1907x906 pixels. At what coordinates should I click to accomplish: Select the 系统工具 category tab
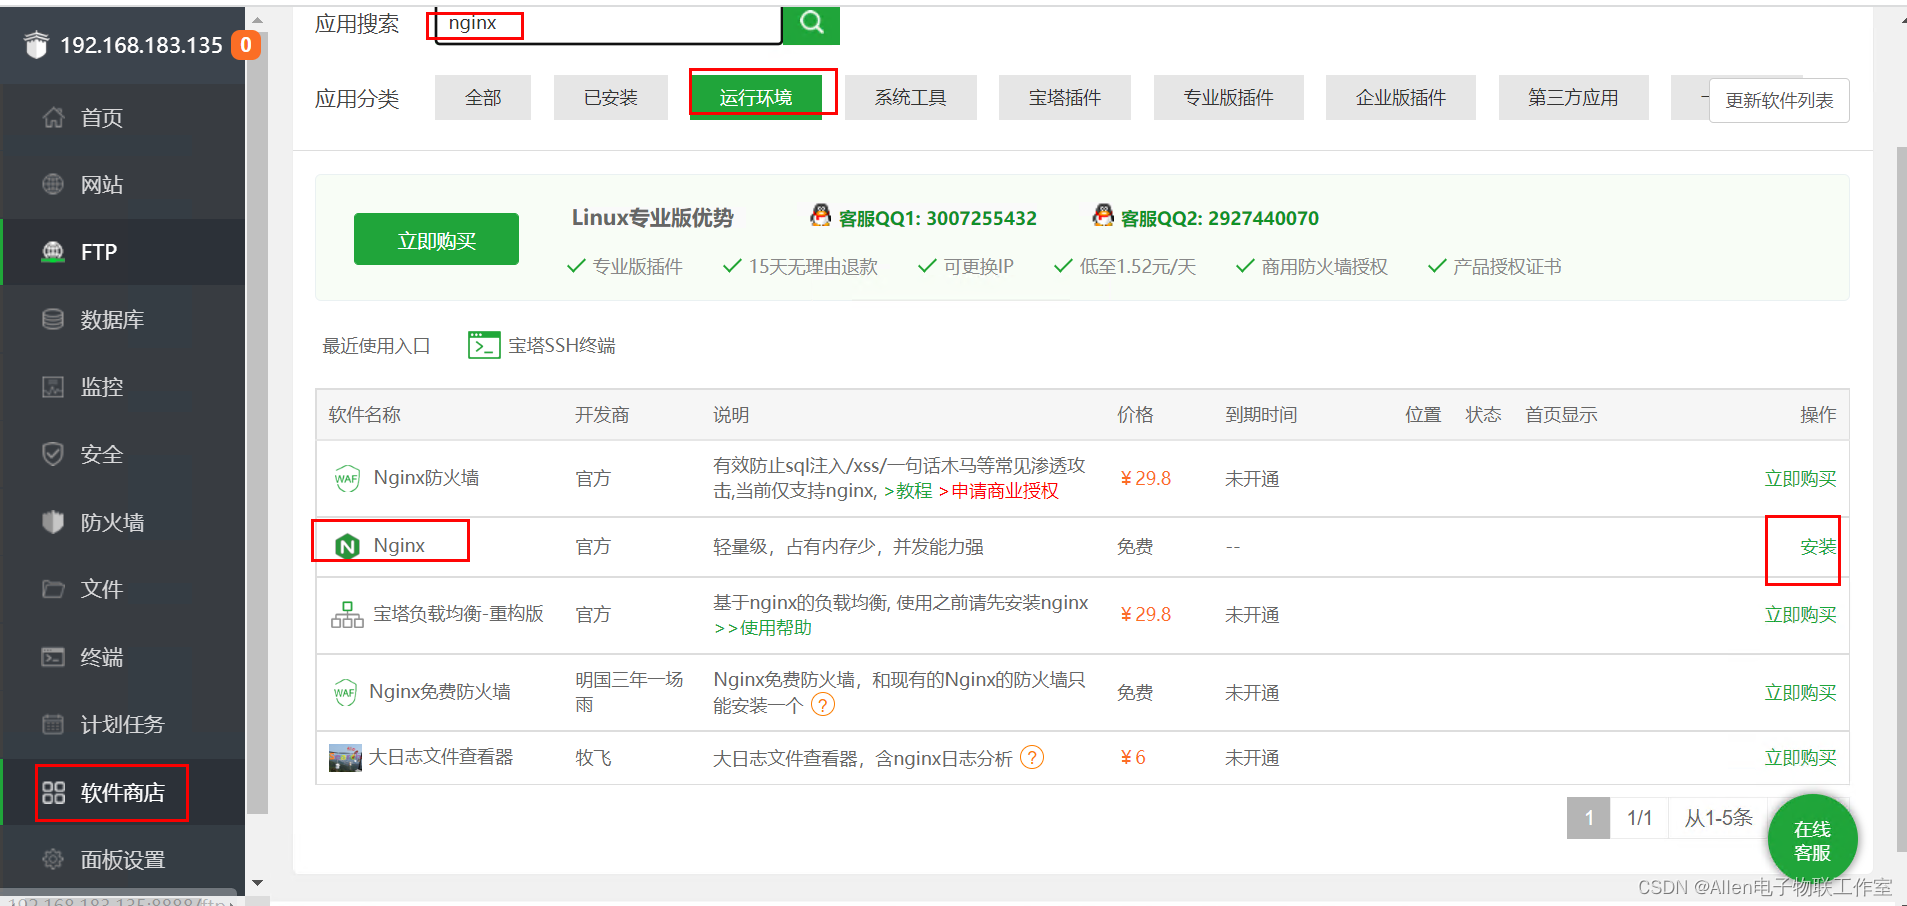(911, 97)
